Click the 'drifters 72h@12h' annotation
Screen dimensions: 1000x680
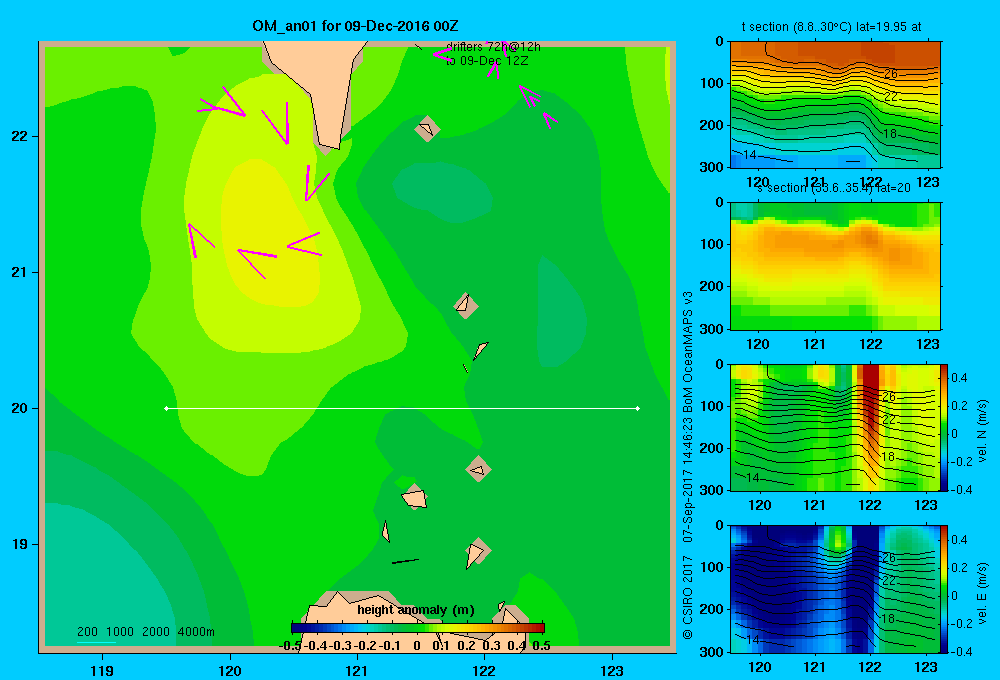click(493, 47)
